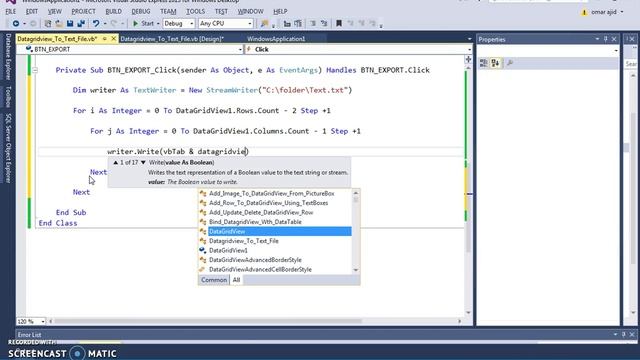
Task: Open the Any CPU platform dropdown
Action: pyautogui.click(x=226, y=24)
